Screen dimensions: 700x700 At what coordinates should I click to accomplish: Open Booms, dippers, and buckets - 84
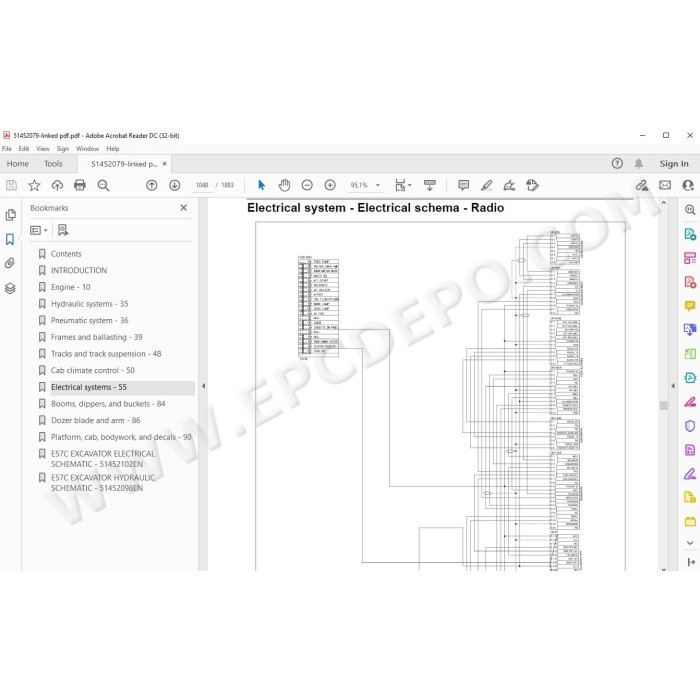click(x=108, y=404)
